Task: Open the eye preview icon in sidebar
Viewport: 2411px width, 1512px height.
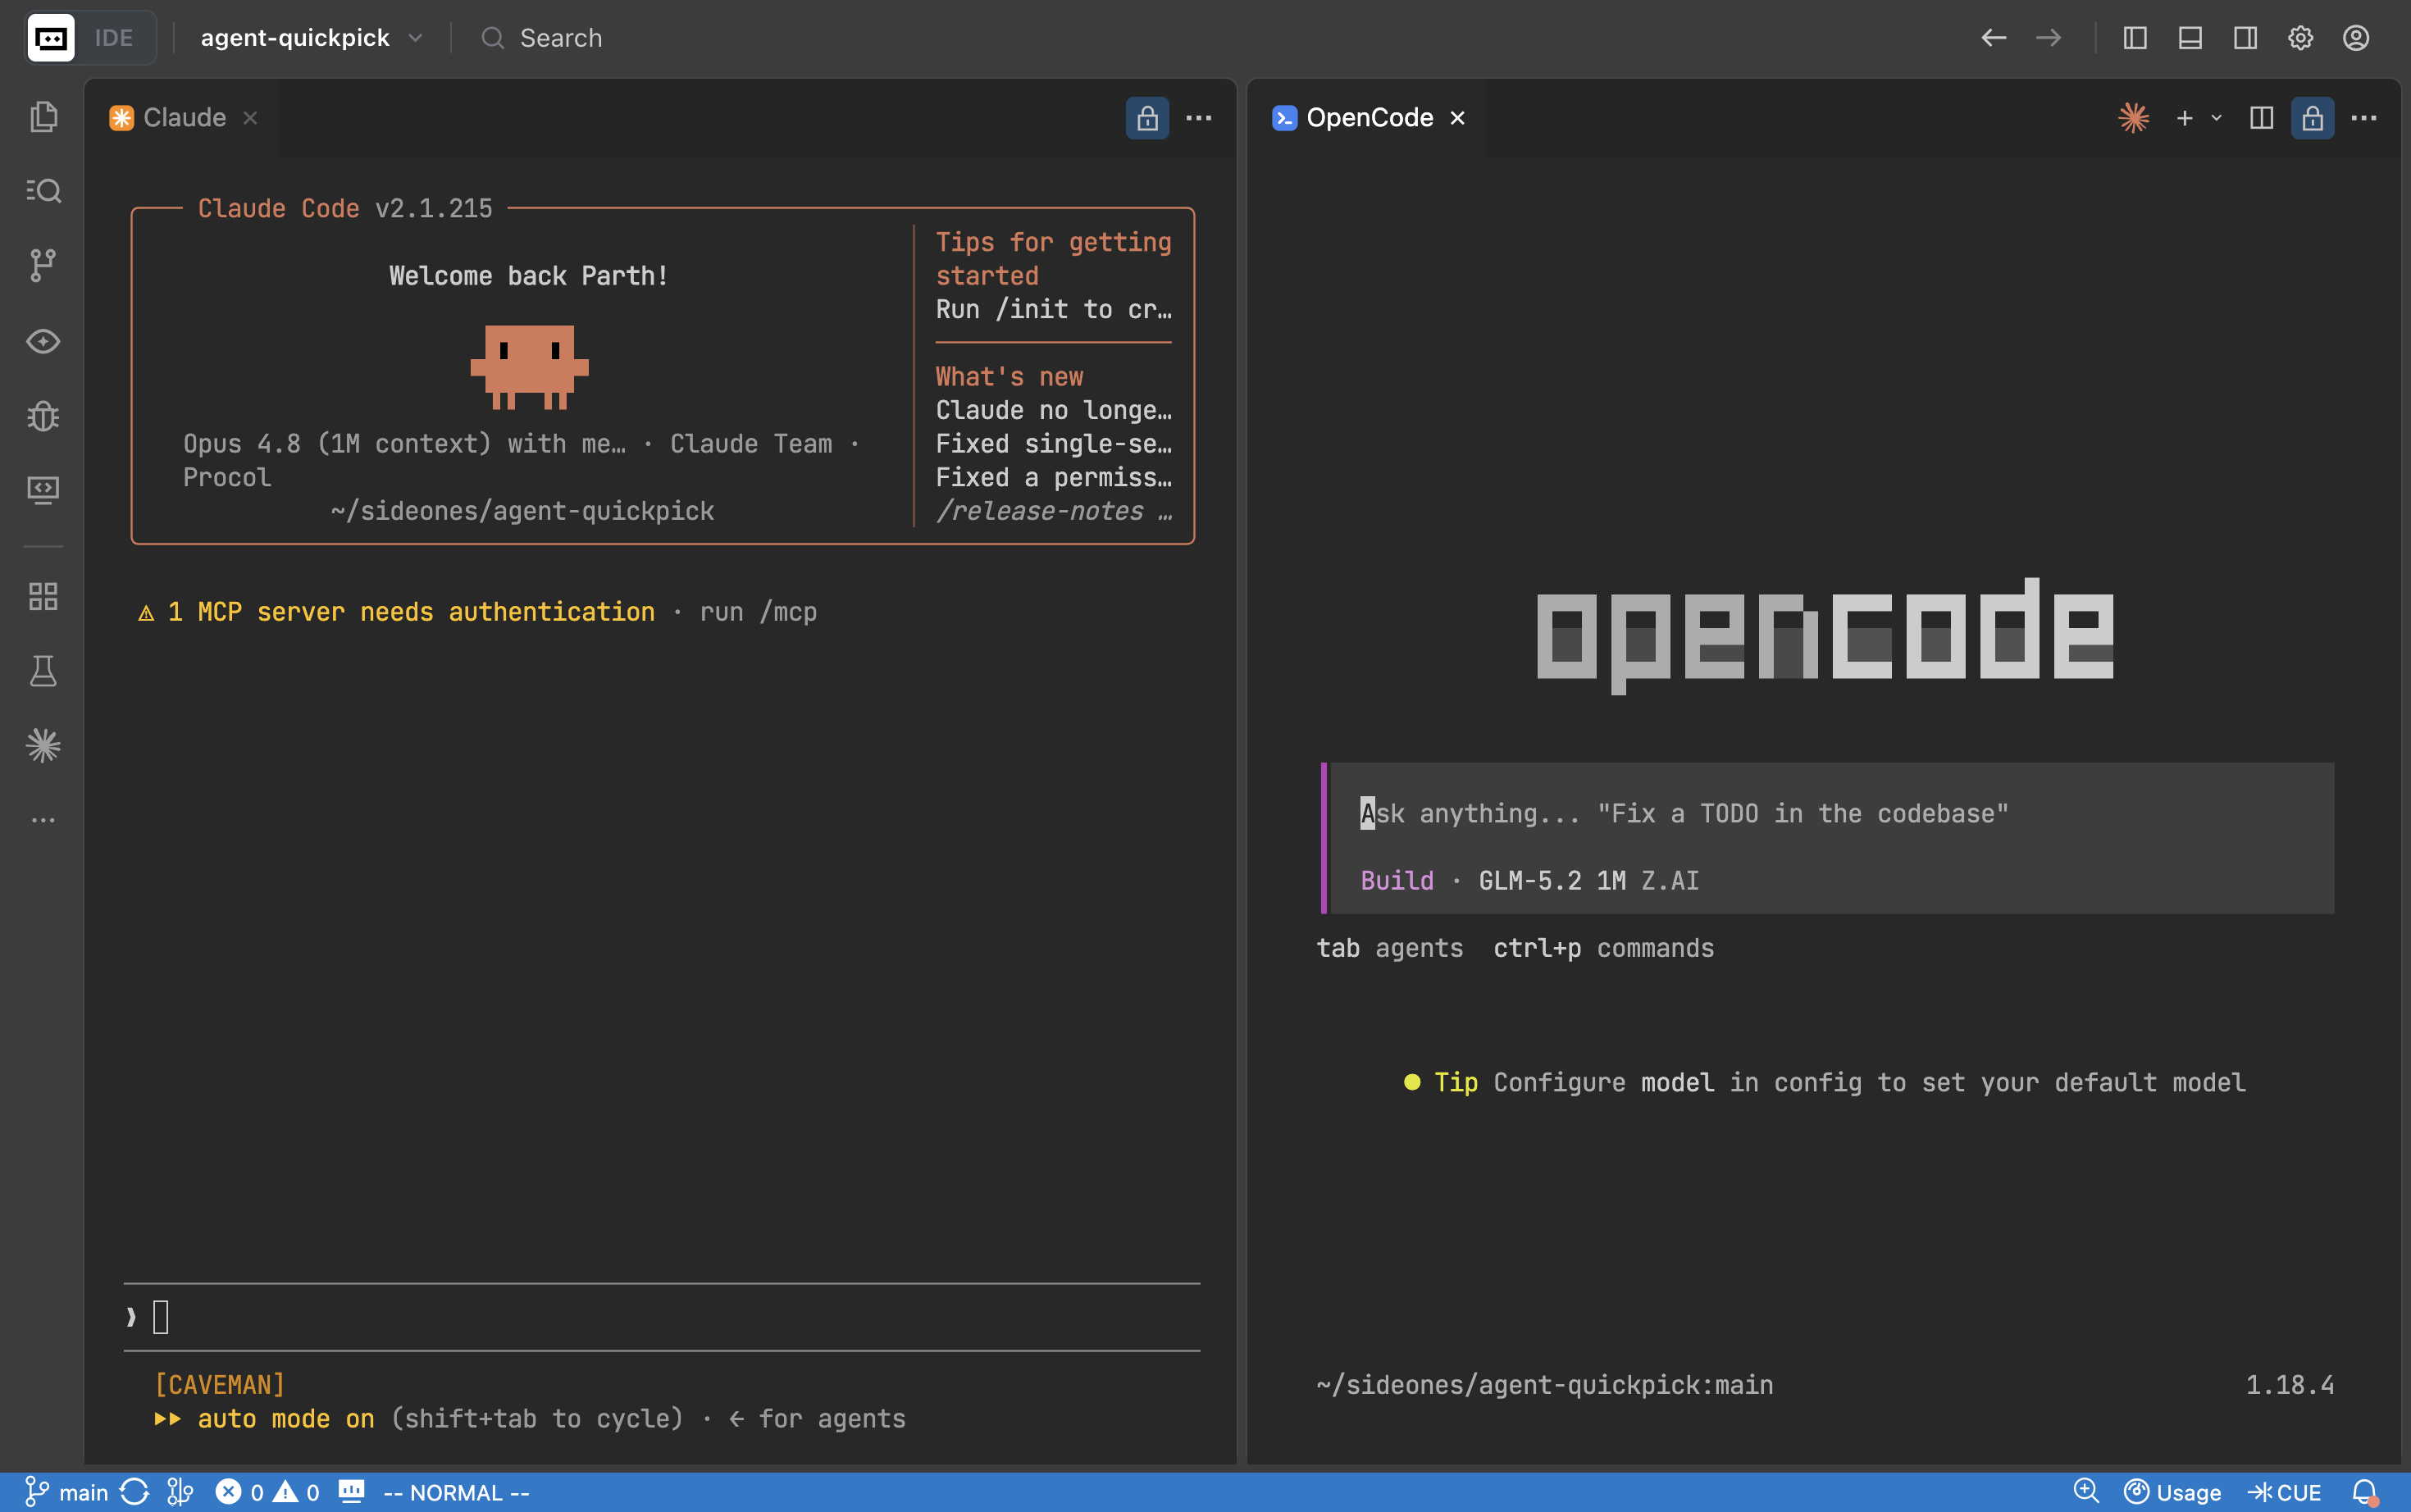Action: click(43, 341)
